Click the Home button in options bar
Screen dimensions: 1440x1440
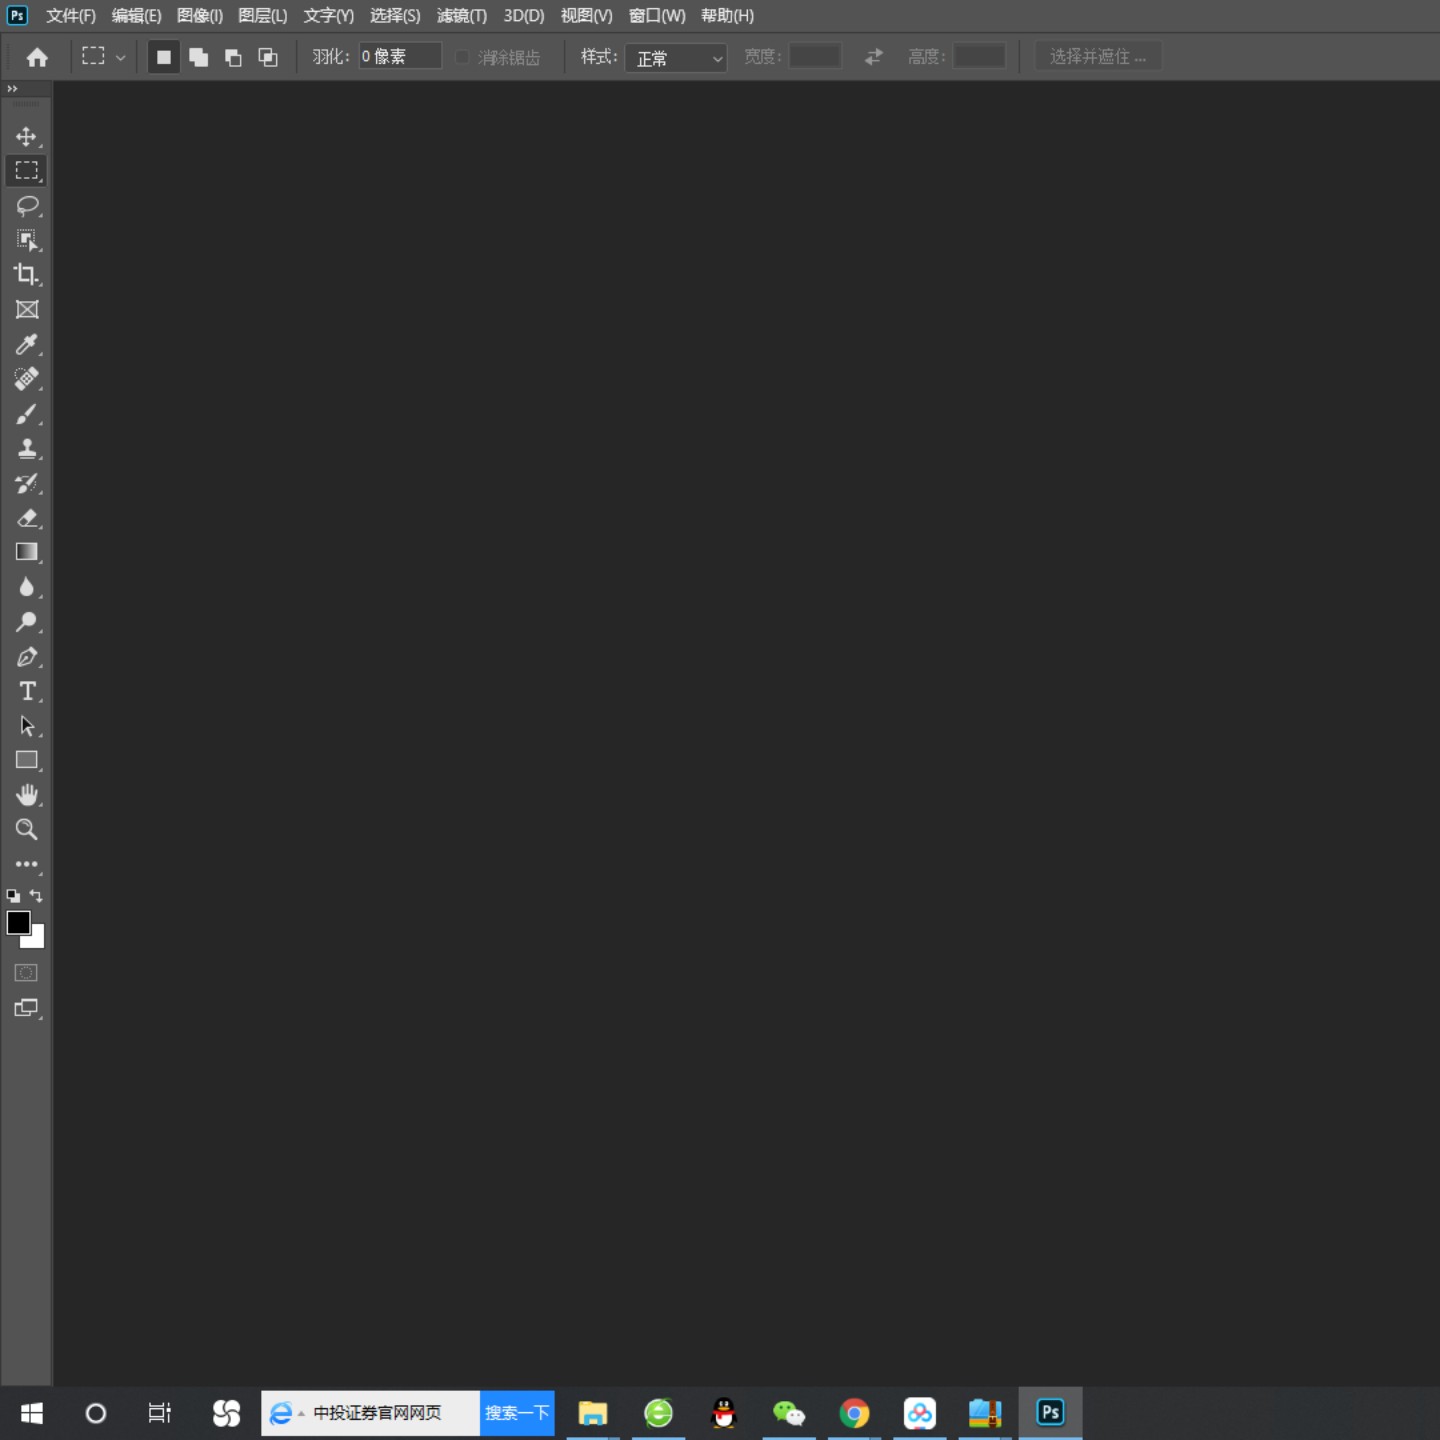pyautogui.click(x=38, y=58)
